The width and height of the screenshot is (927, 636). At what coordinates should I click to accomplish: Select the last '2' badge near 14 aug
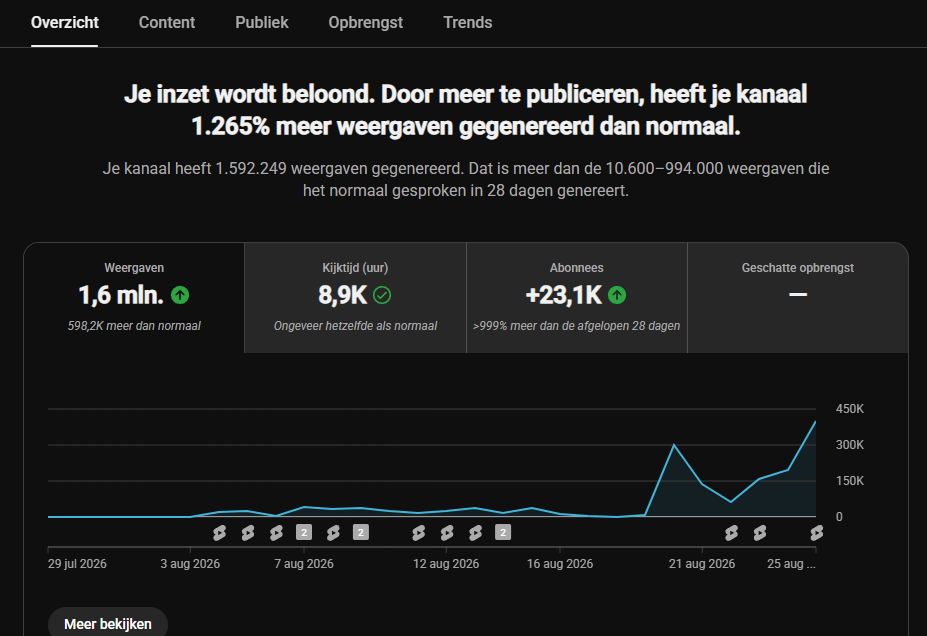coord(503,533)
